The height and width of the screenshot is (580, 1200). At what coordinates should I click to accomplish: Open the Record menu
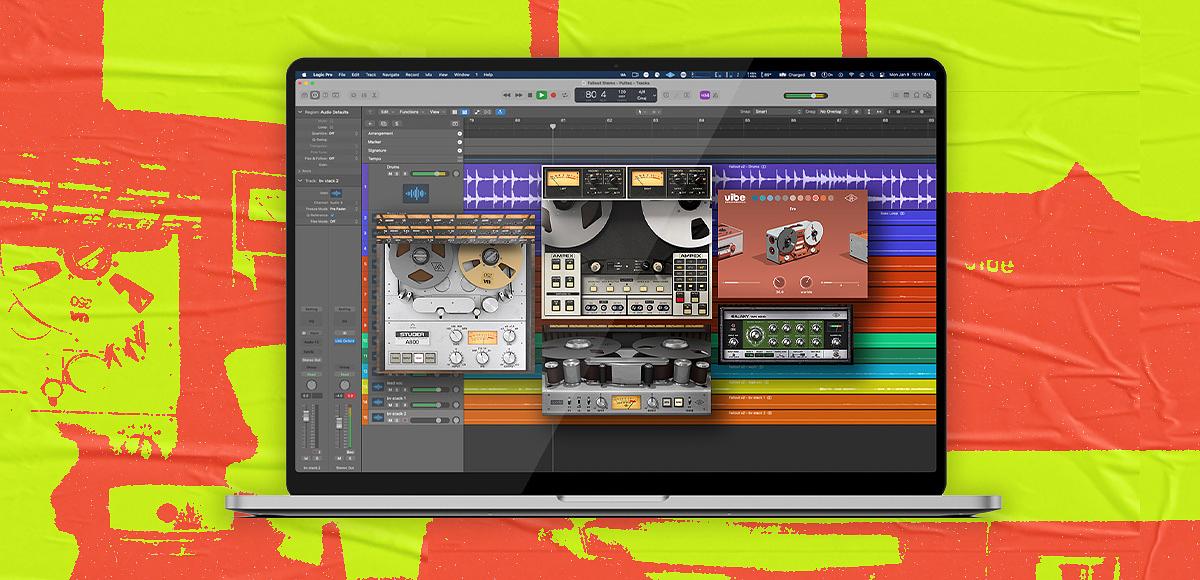(x=412, y=75)
